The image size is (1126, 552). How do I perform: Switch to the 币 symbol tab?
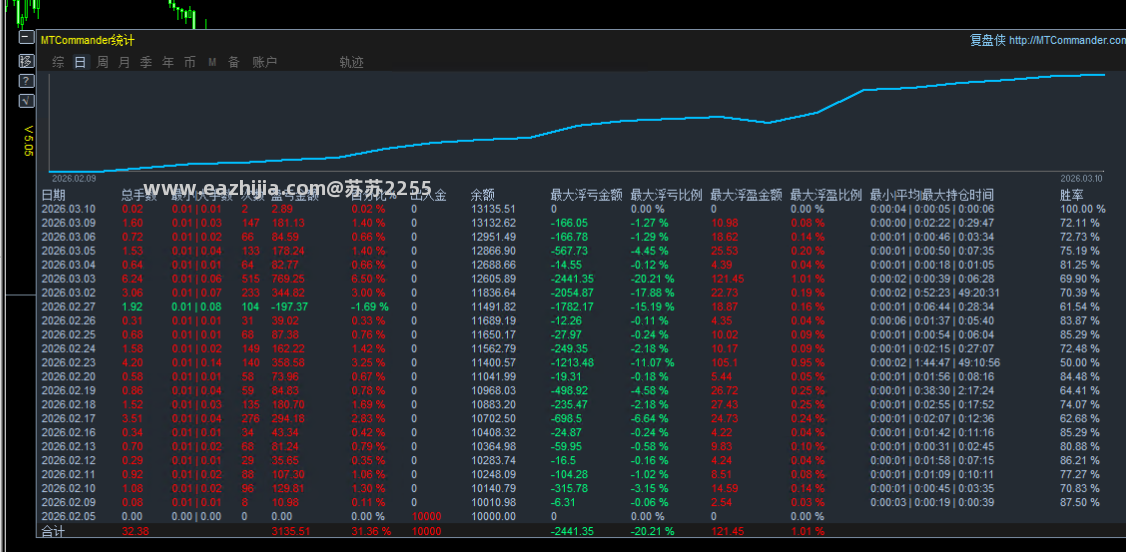(x=190, y=62)
